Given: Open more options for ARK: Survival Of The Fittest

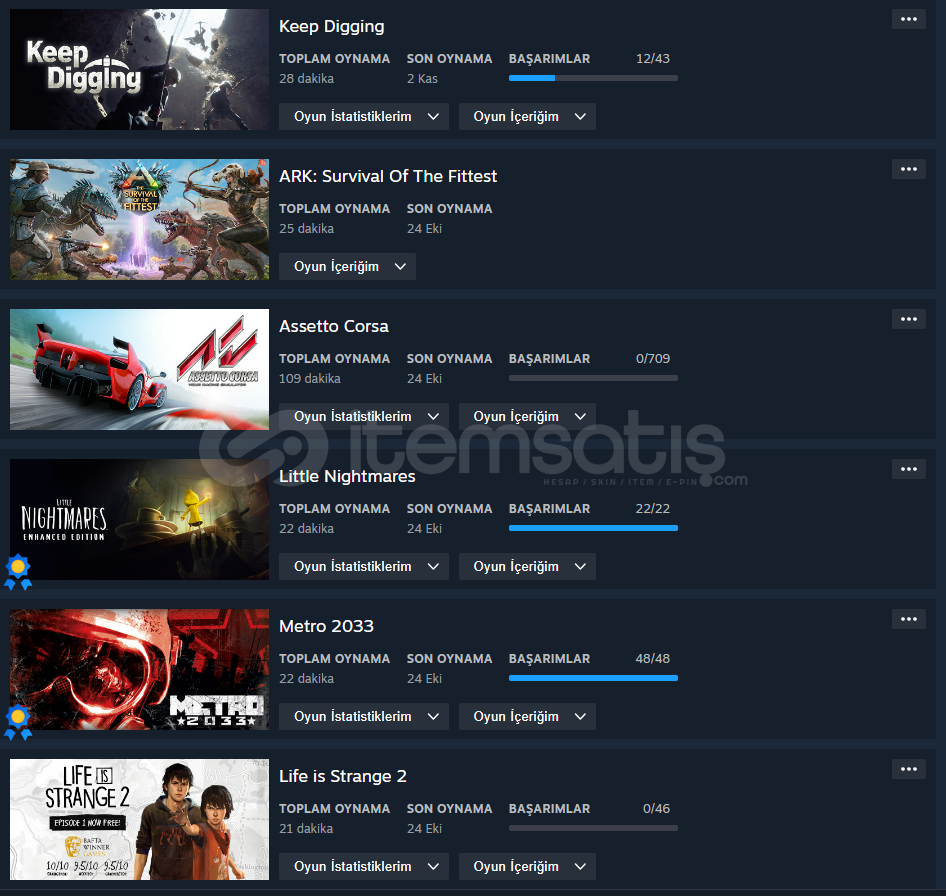Looking at the screenshot, I should (909, 169).
